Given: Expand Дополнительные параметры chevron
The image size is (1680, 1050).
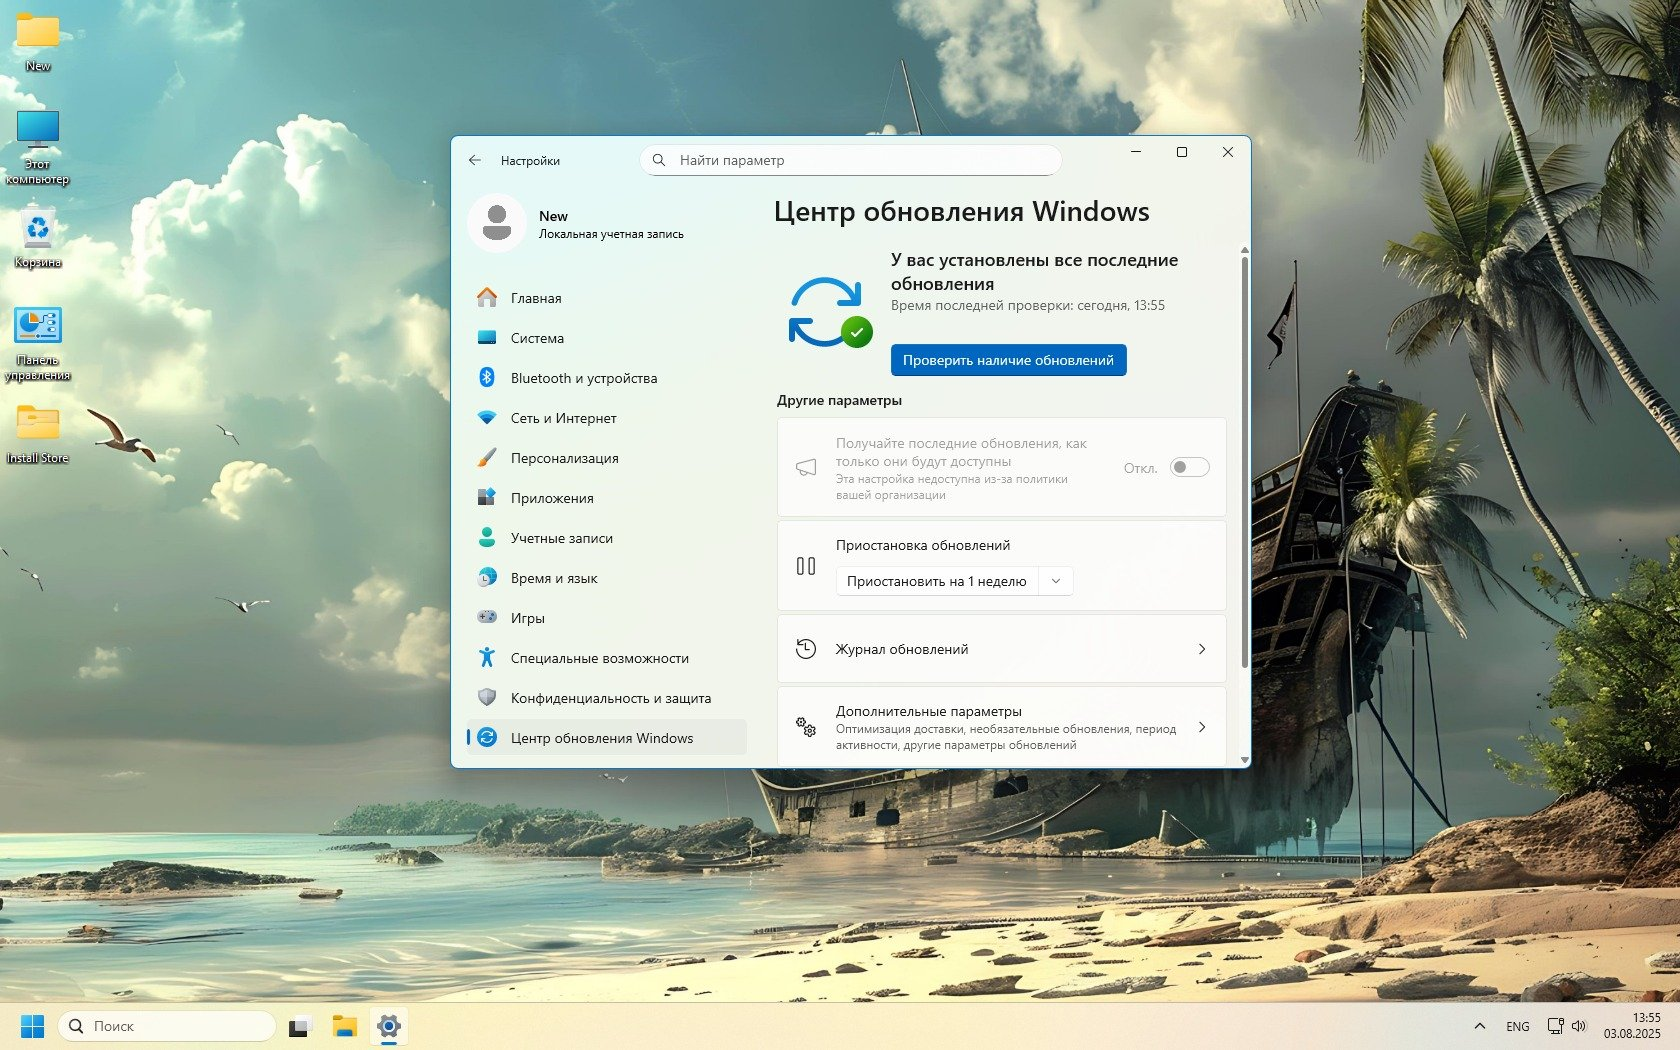Looking at the screenshot, I should [1202, 727].
